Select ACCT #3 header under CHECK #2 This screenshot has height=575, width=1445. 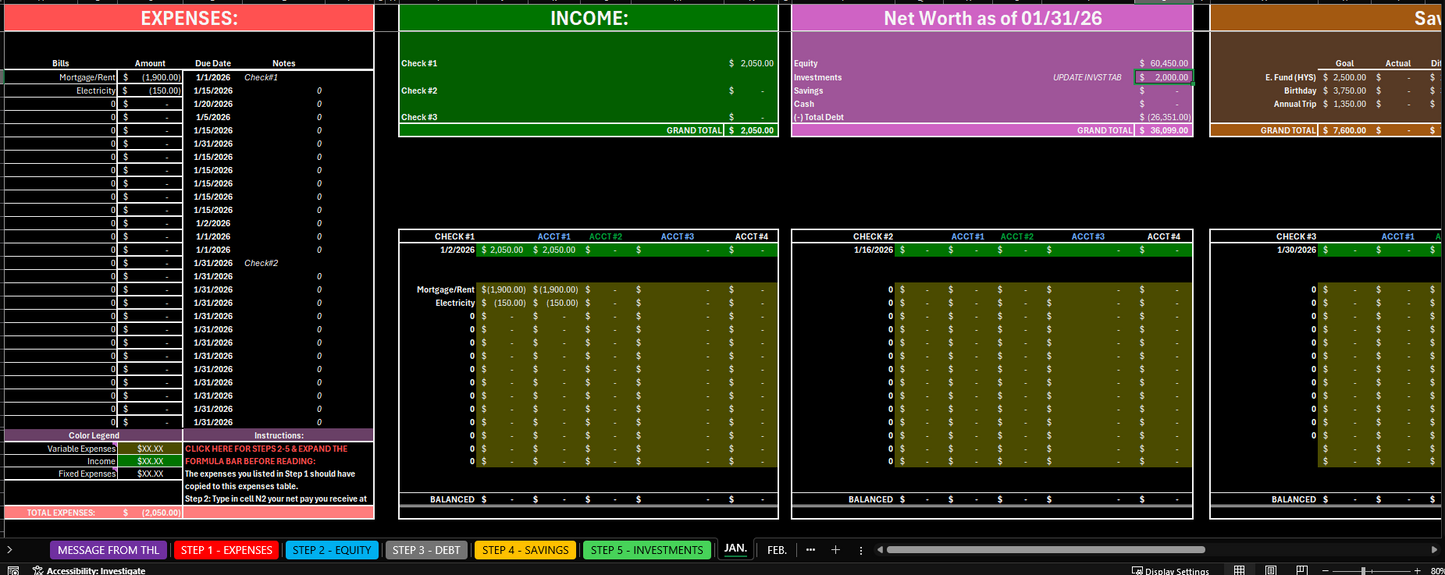pos(1088,237)
